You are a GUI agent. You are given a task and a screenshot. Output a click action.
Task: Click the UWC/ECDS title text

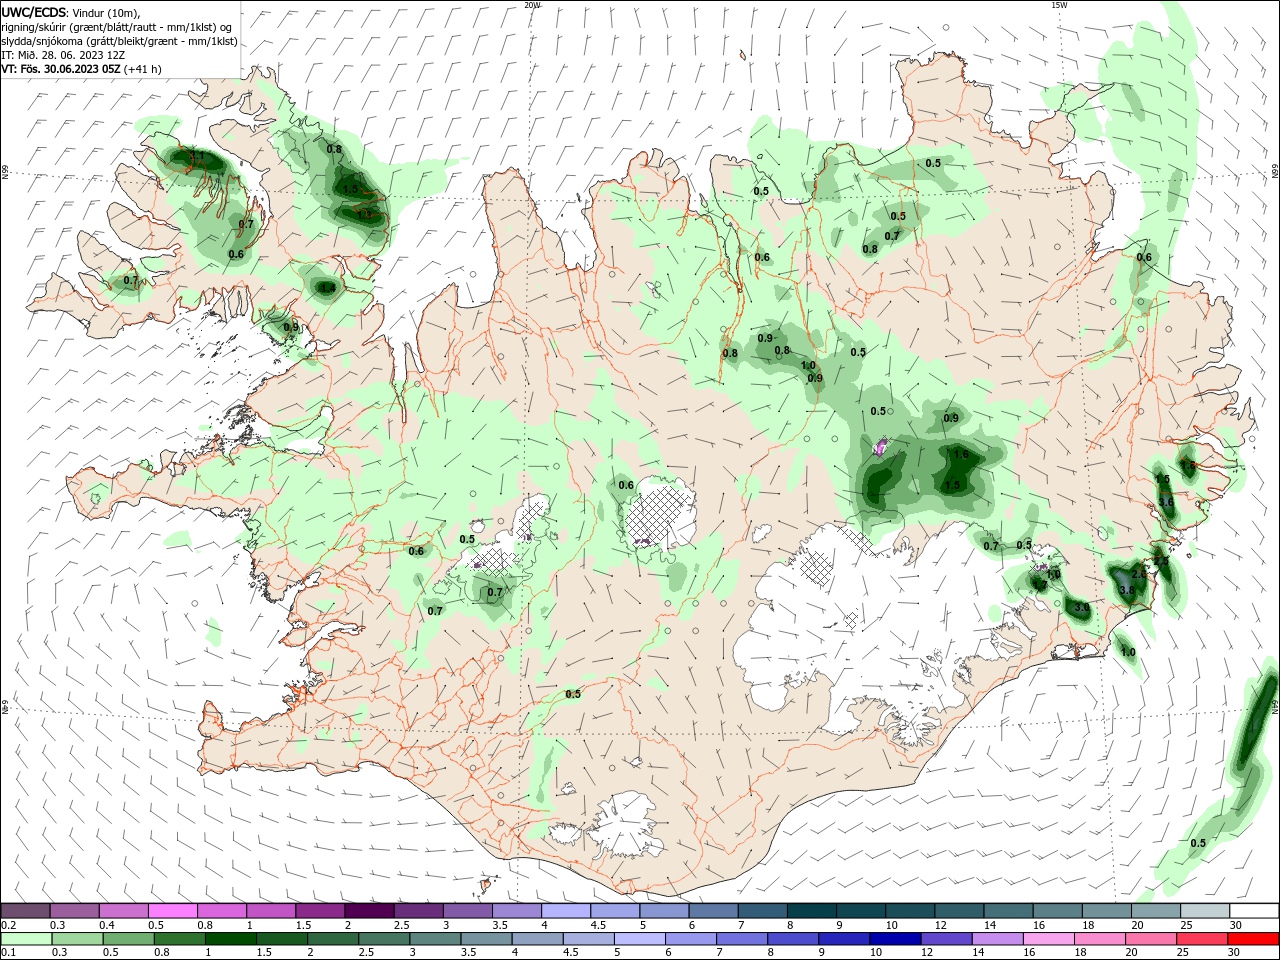33,12
